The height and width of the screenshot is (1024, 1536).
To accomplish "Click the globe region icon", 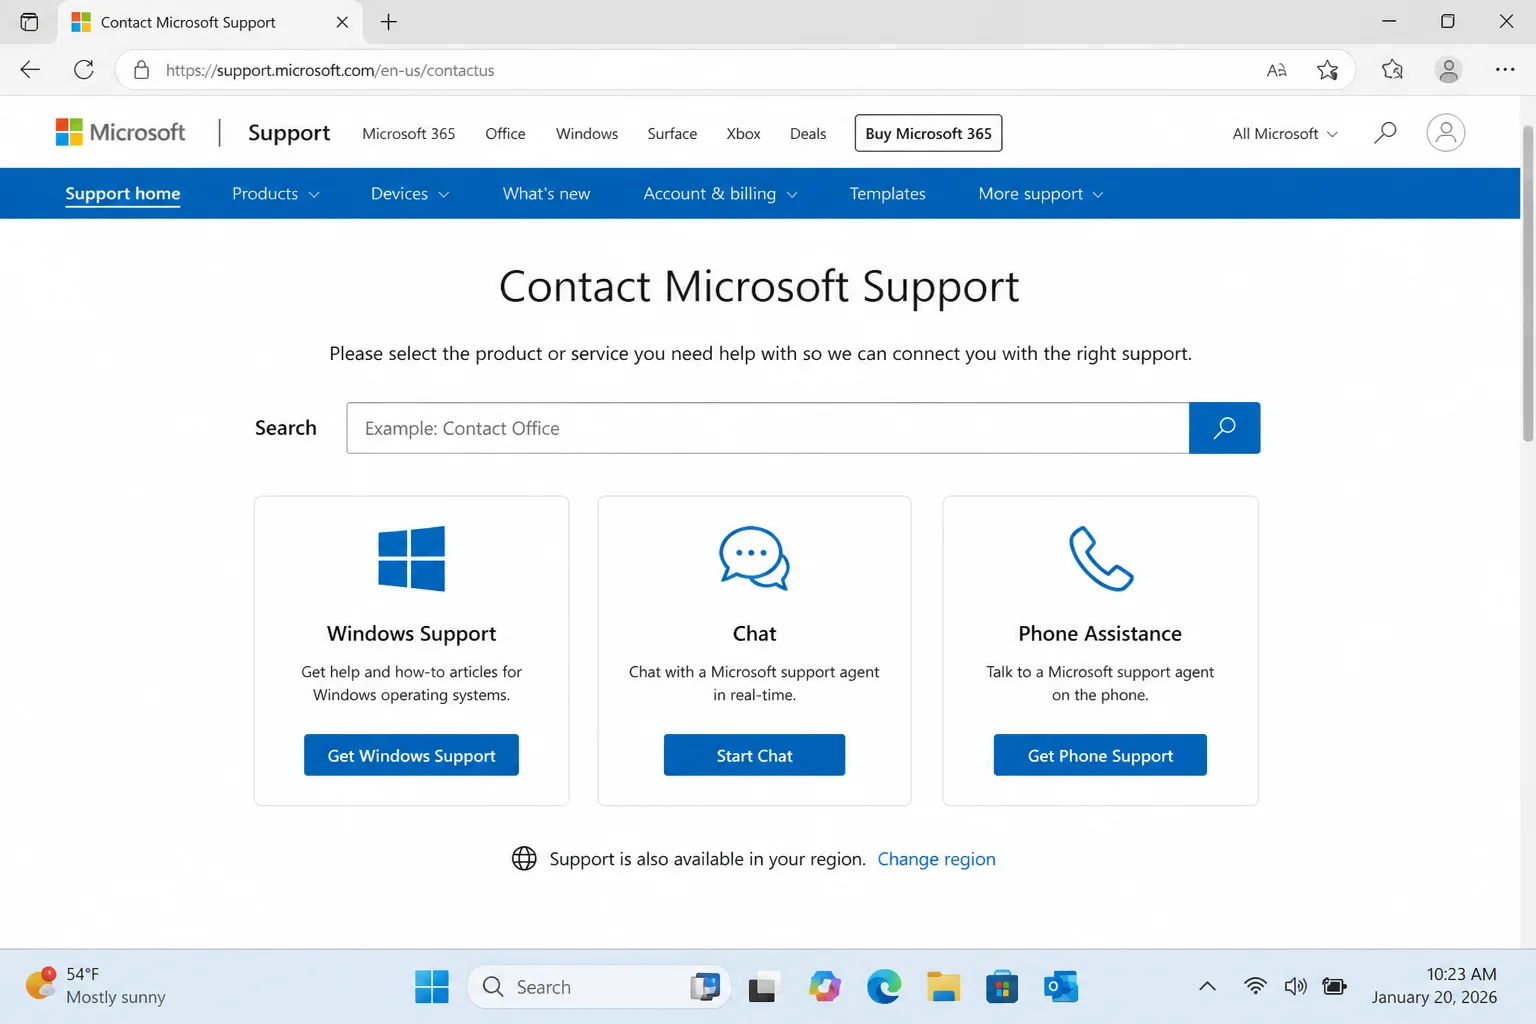I will coord(524,859).
